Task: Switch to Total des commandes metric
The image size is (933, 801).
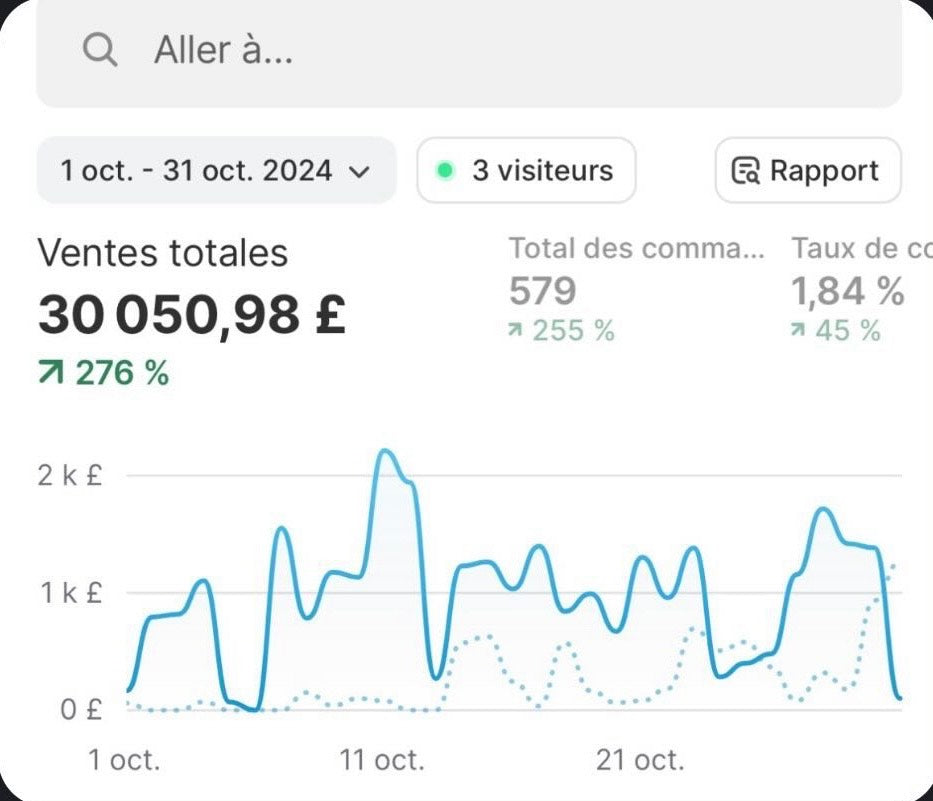Action: click(x=637, y=248)
